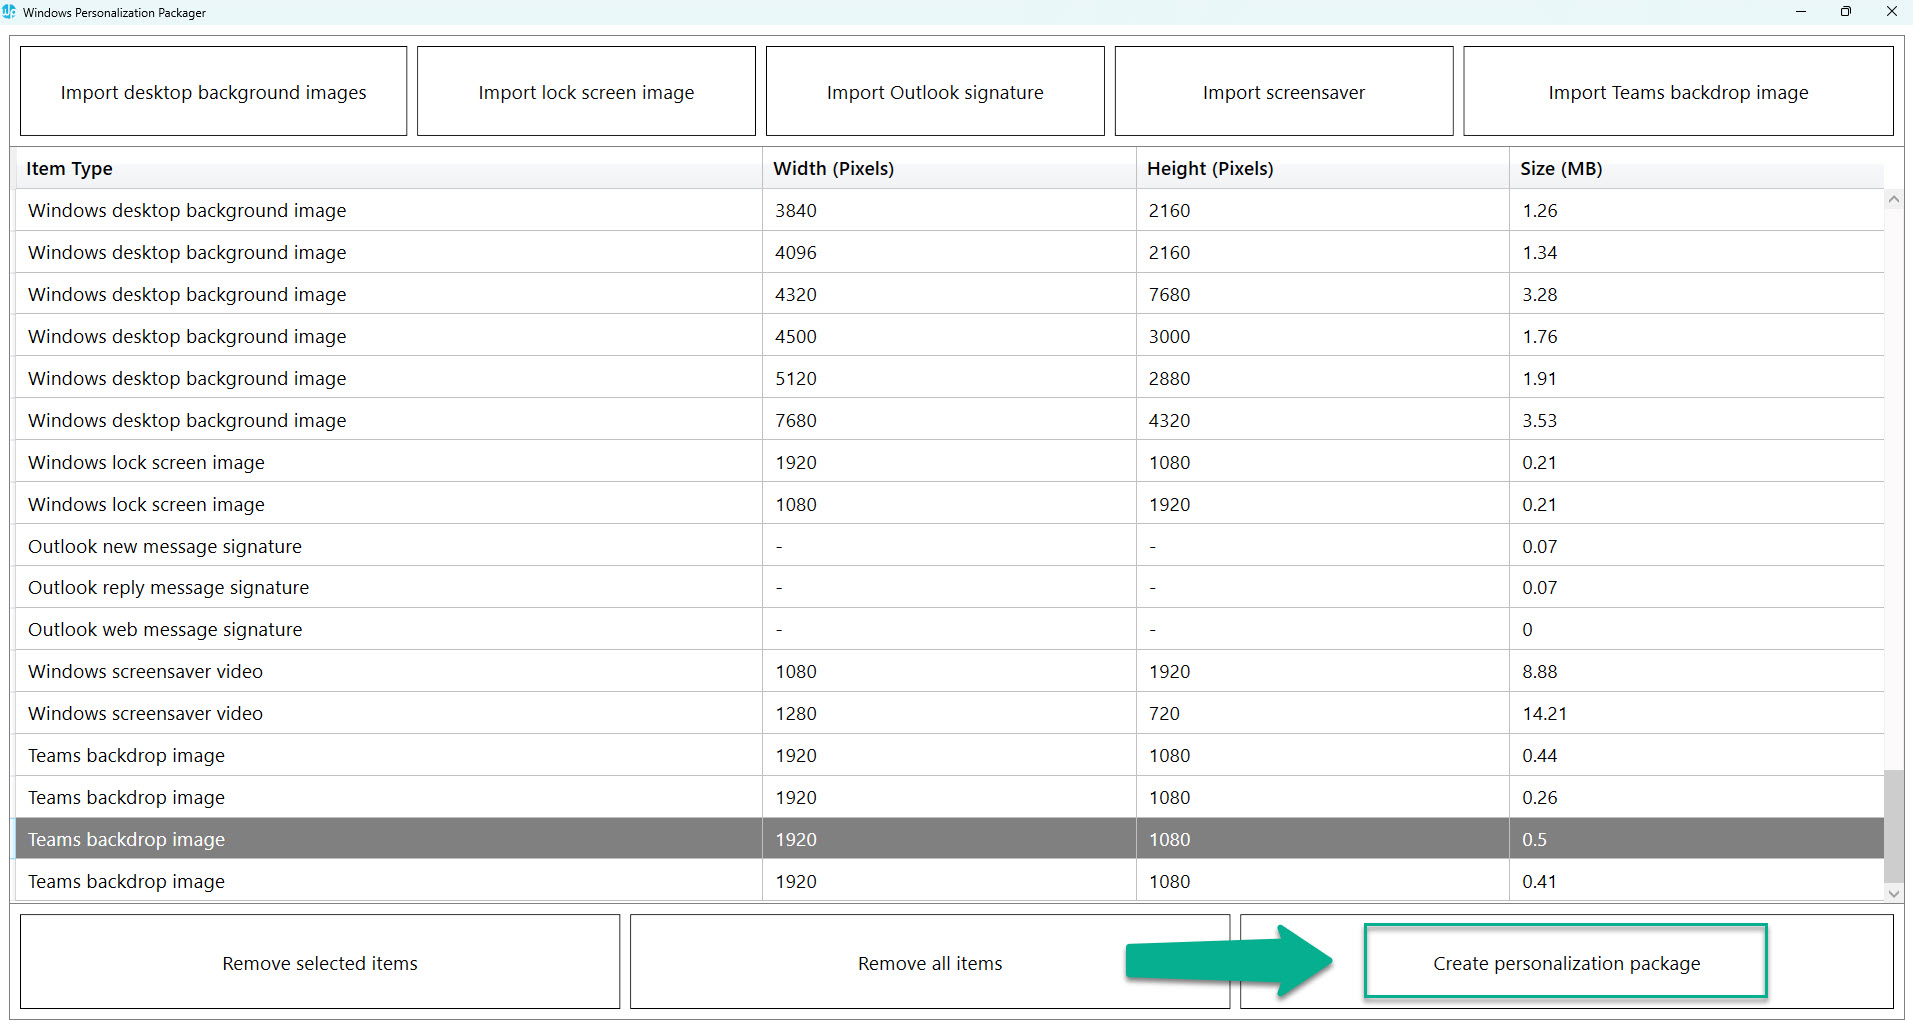Select desktop background row with width 4096
This screenshot has width=1913, height=1030.
point(949,252)
